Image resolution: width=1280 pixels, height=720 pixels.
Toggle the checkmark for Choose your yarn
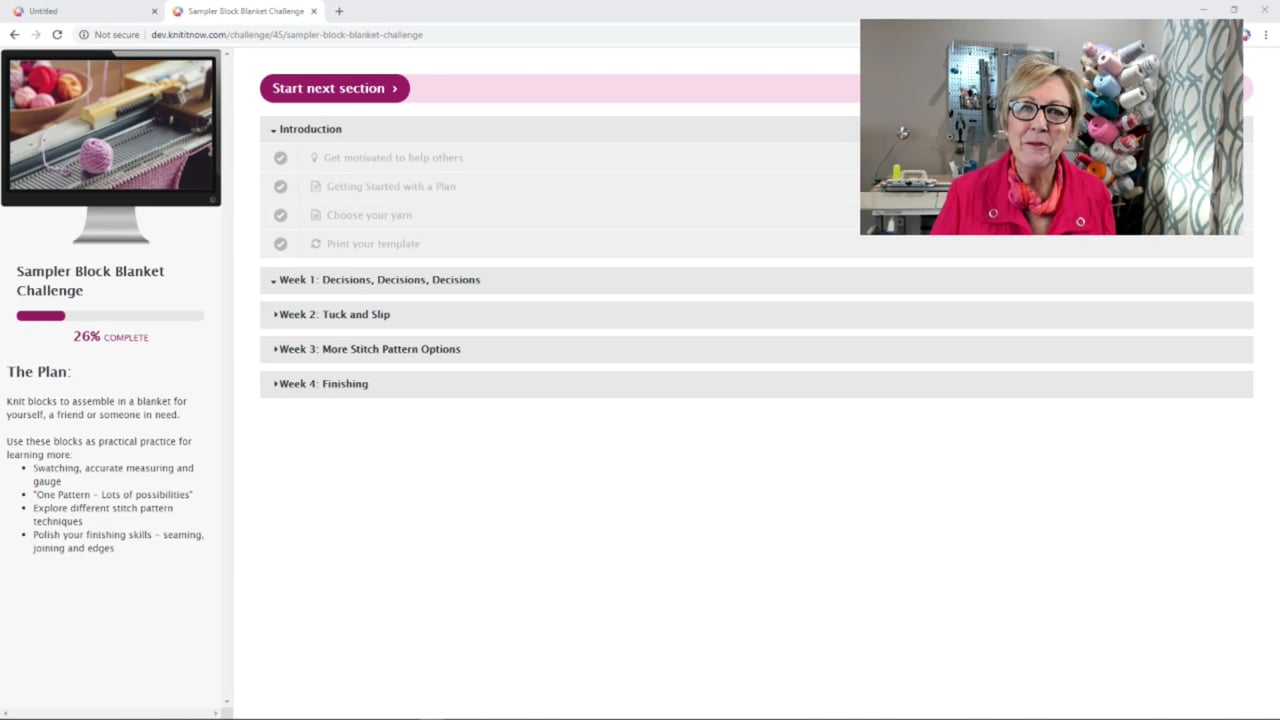tap(280, 215)
